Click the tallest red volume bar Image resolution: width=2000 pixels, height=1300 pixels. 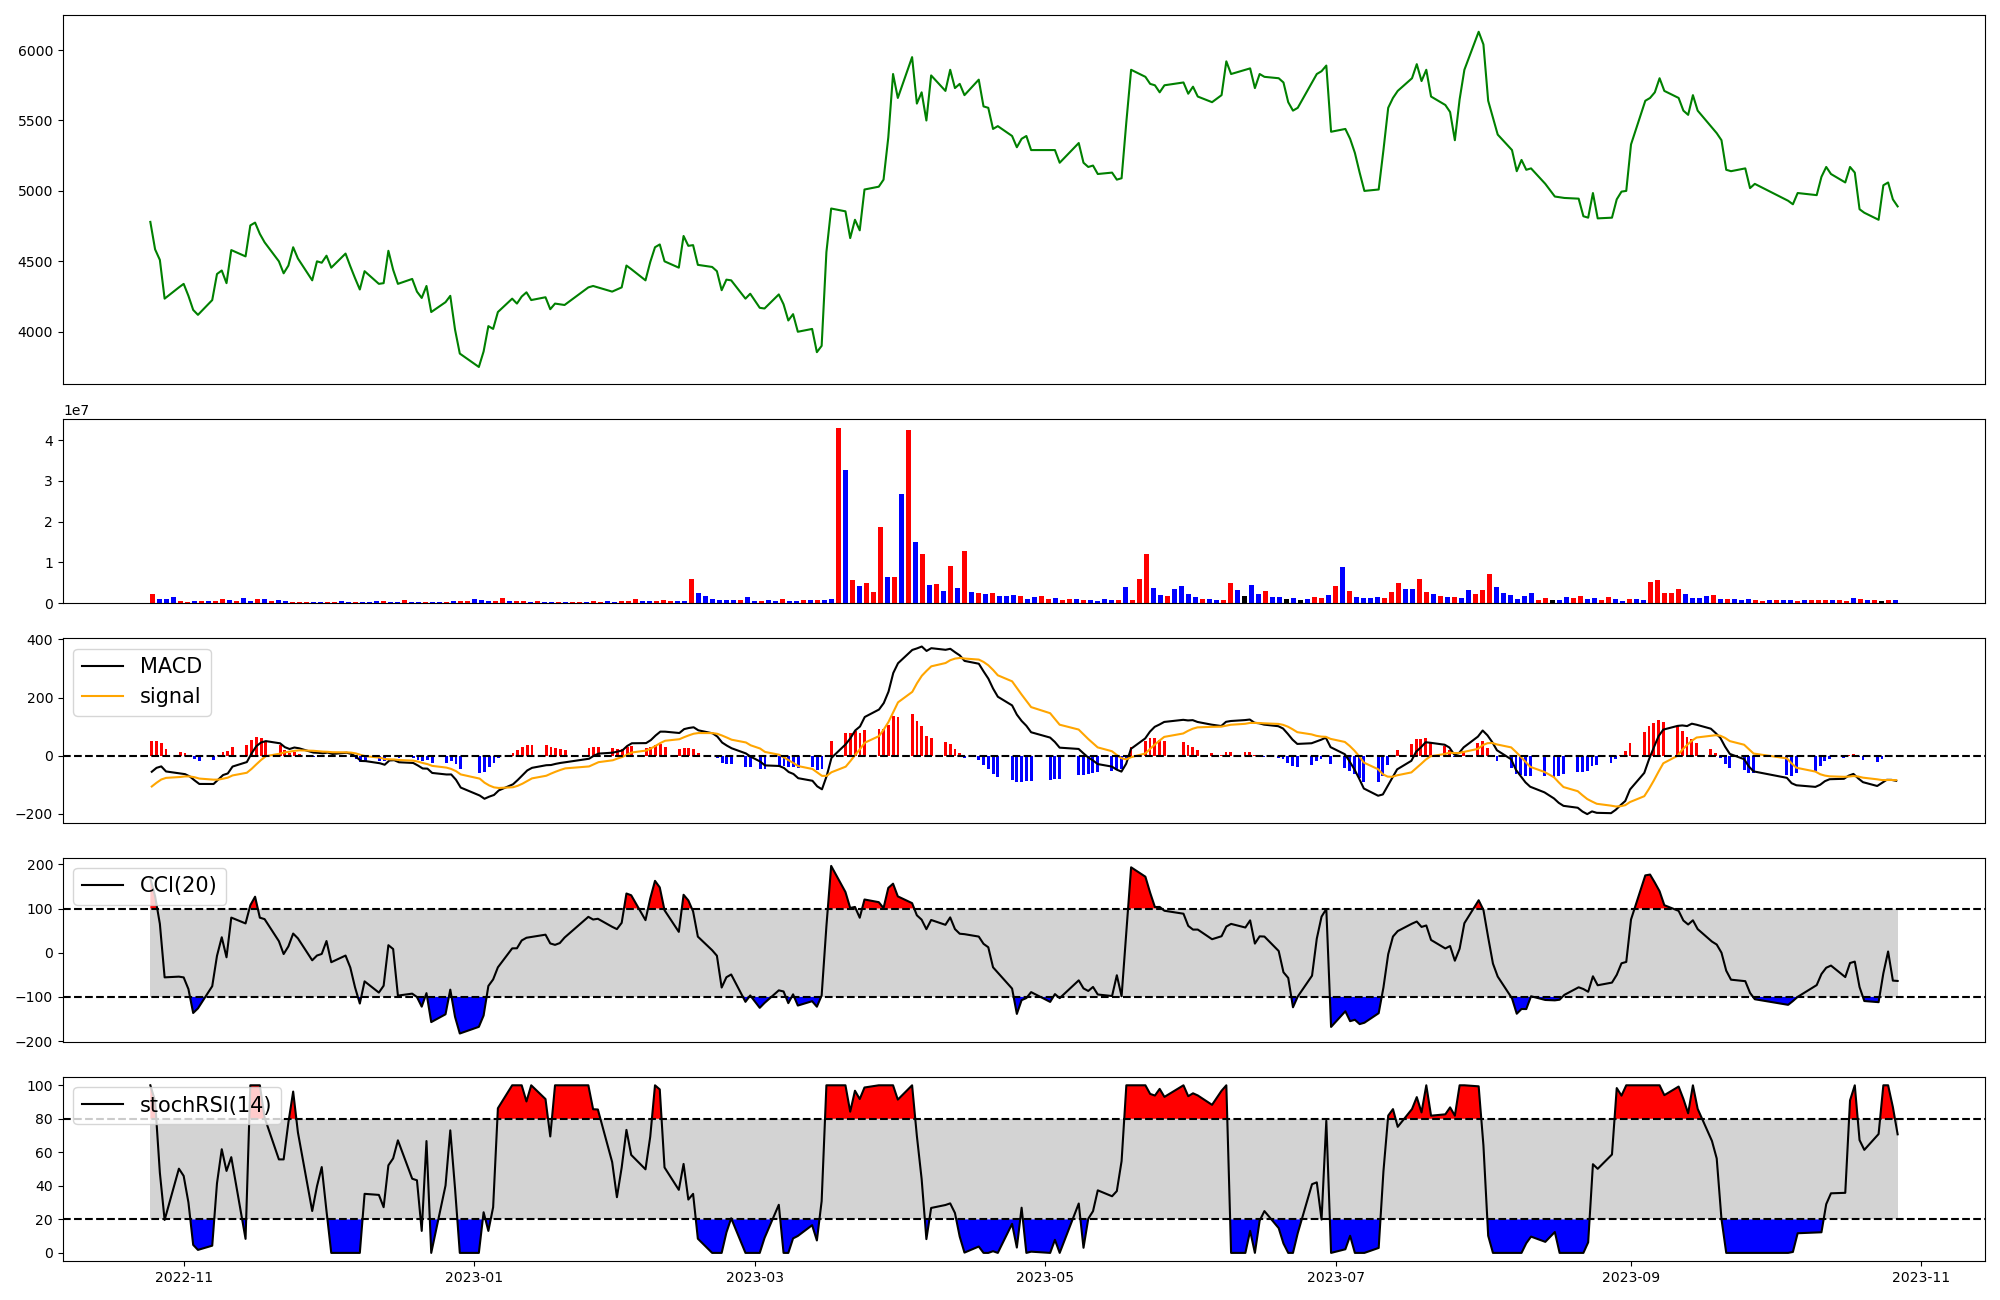click(x=838, y=515)
